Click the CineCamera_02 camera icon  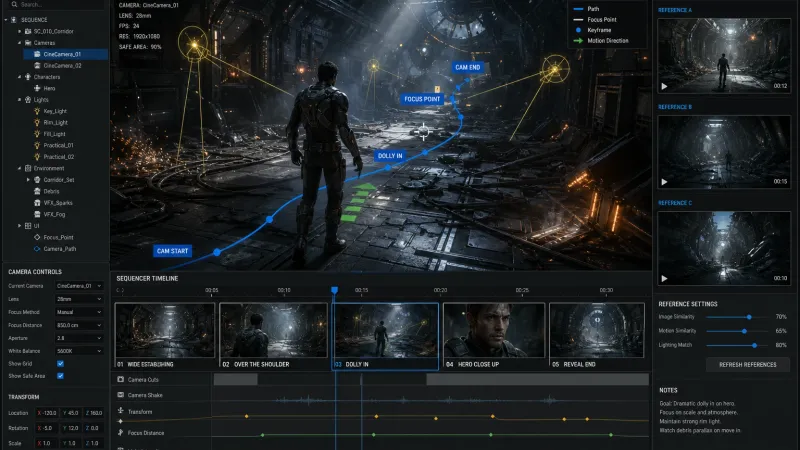37,65
